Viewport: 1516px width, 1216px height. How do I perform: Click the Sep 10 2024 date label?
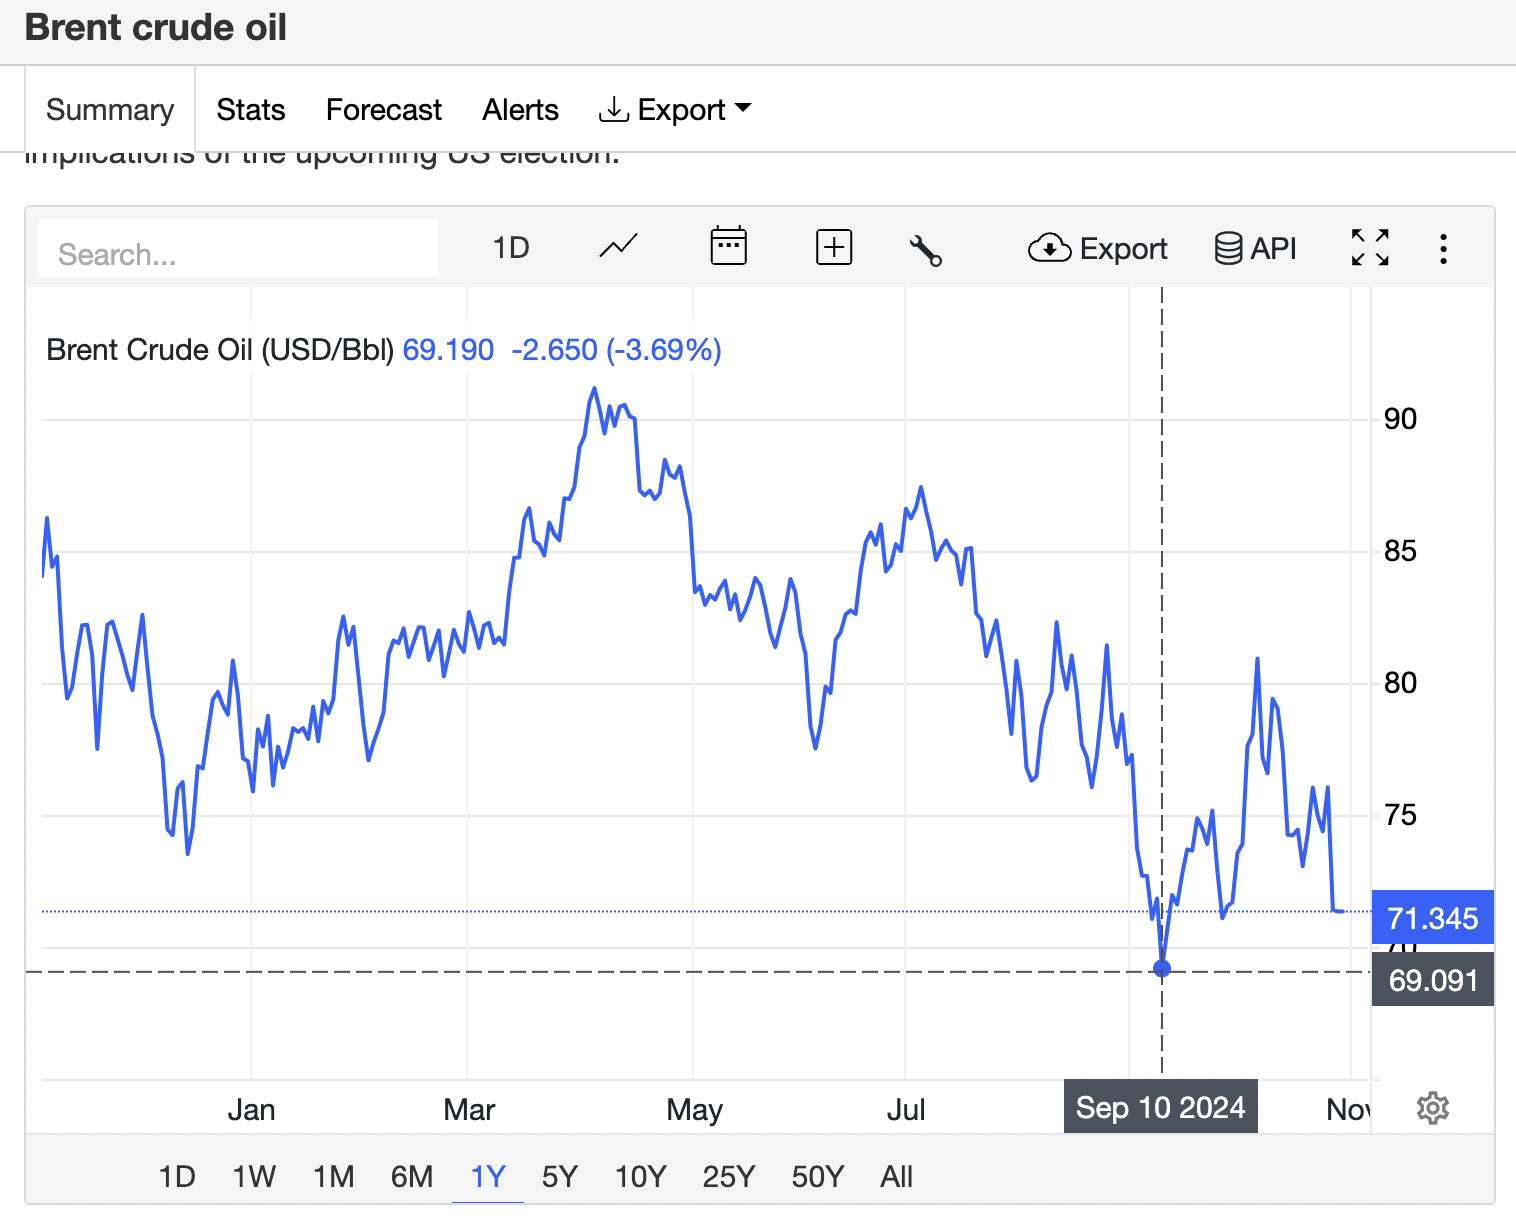(1160, 1107)
